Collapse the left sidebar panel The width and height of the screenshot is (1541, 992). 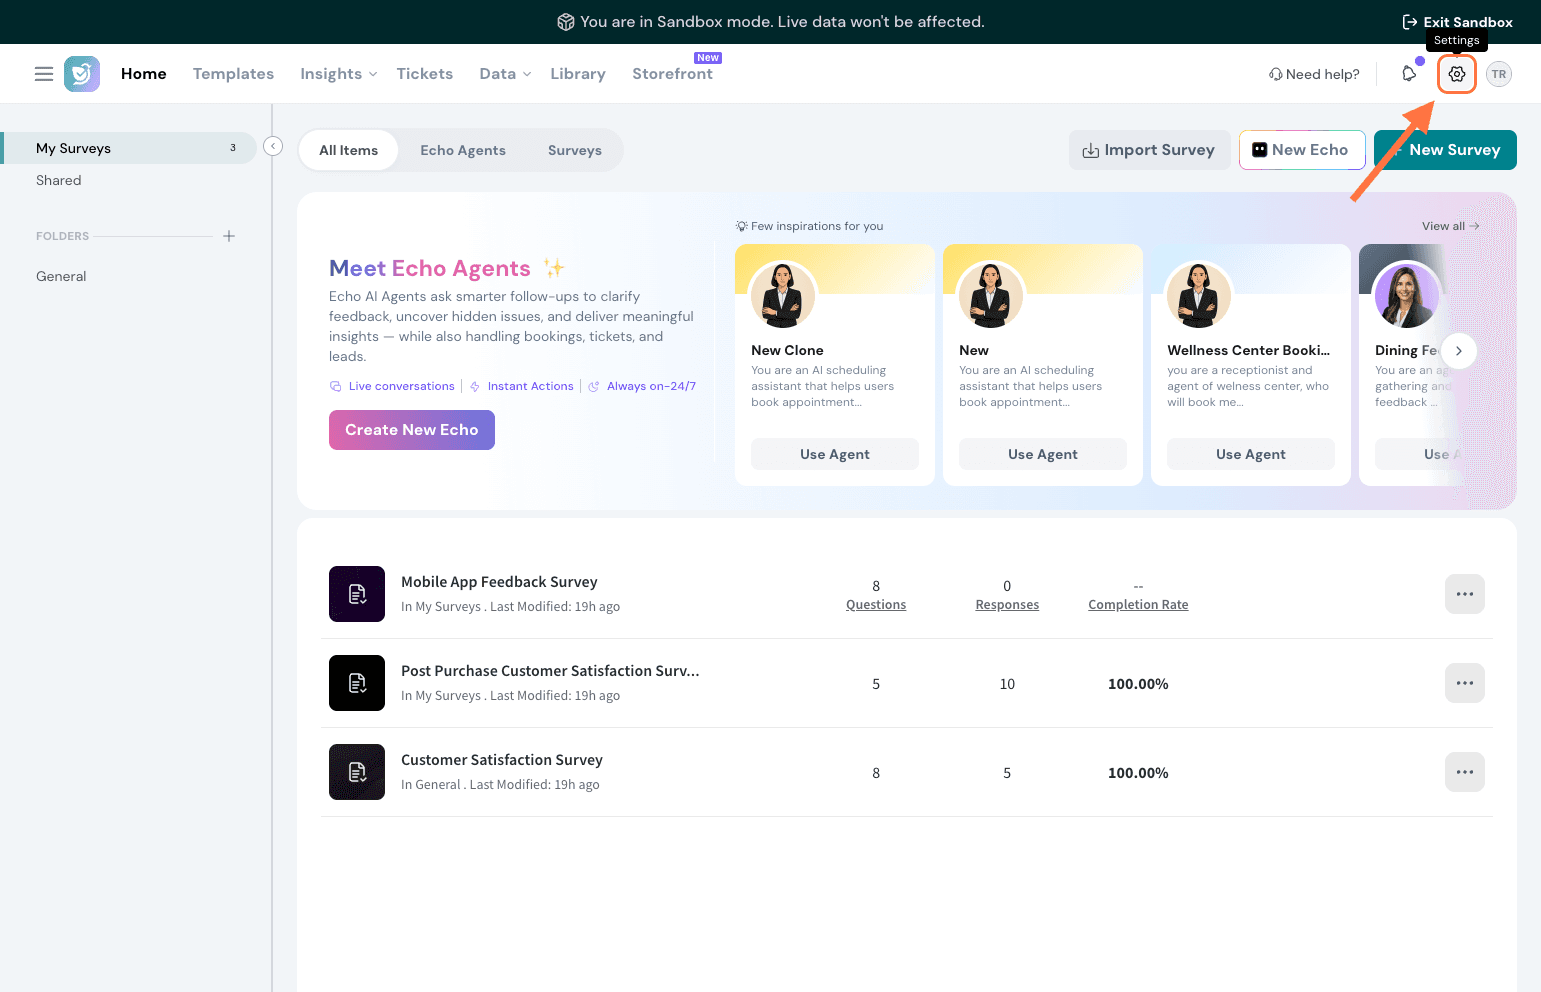click(x=273, y=147)
